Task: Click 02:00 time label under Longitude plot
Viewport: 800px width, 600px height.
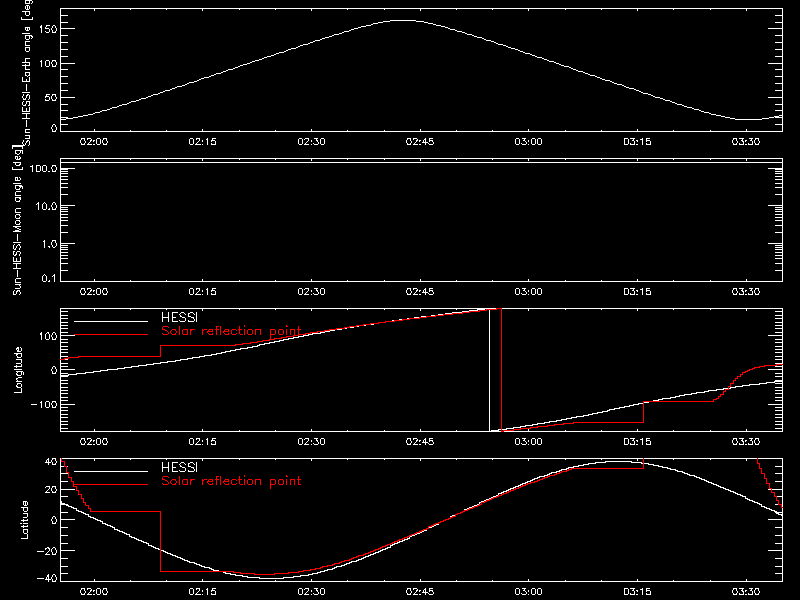Action: (x=94, y=442)
